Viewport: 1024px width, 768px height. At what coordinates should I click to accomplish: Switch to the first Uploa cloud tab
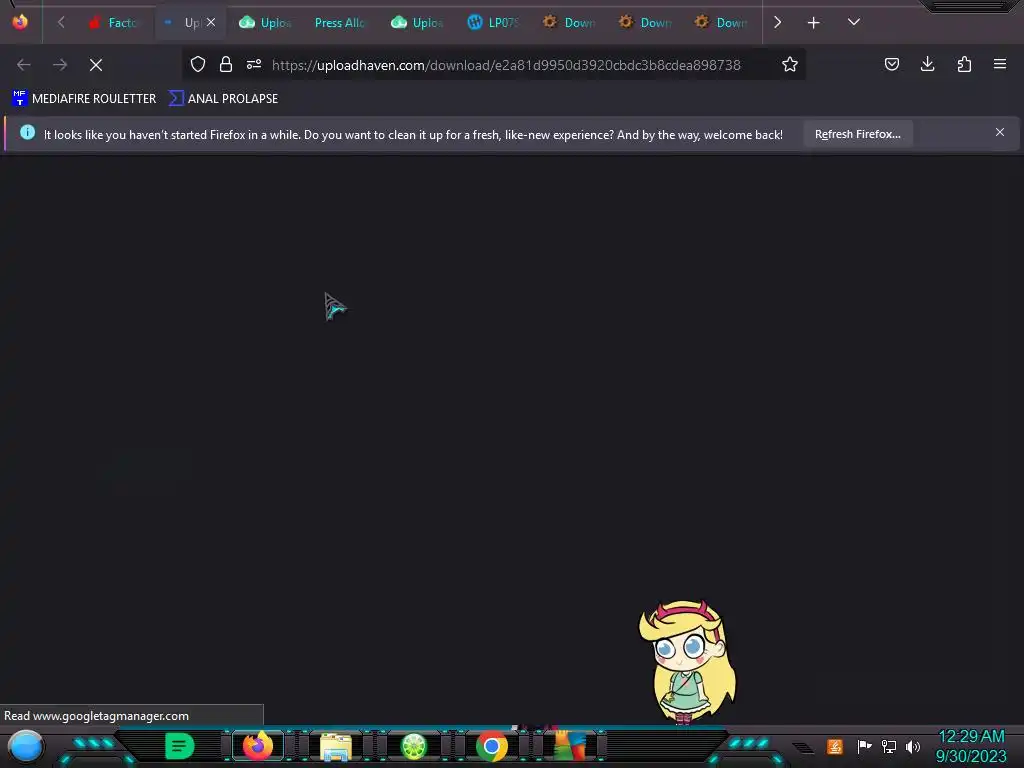coord(265,23)
